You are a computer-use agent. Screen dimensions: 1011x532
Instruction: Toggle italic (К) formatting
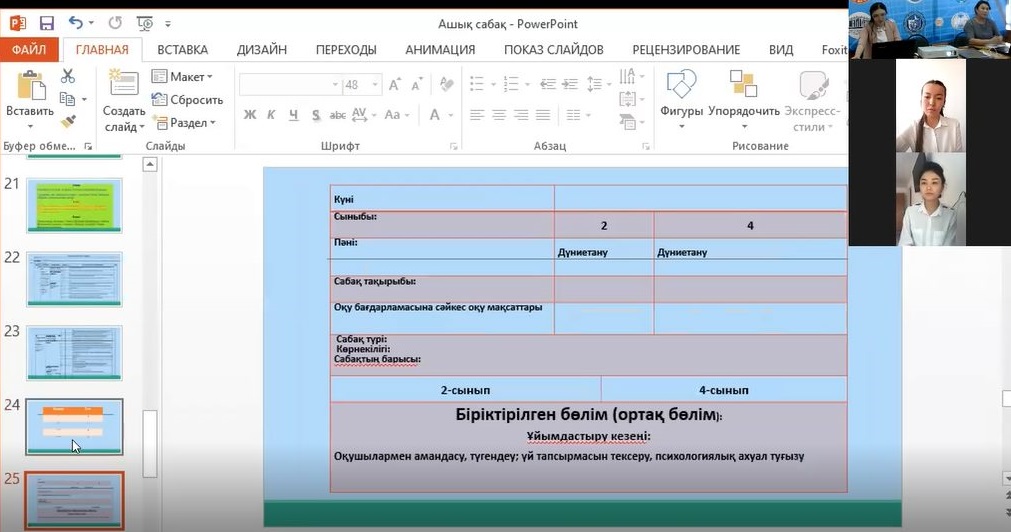[272, 115]
